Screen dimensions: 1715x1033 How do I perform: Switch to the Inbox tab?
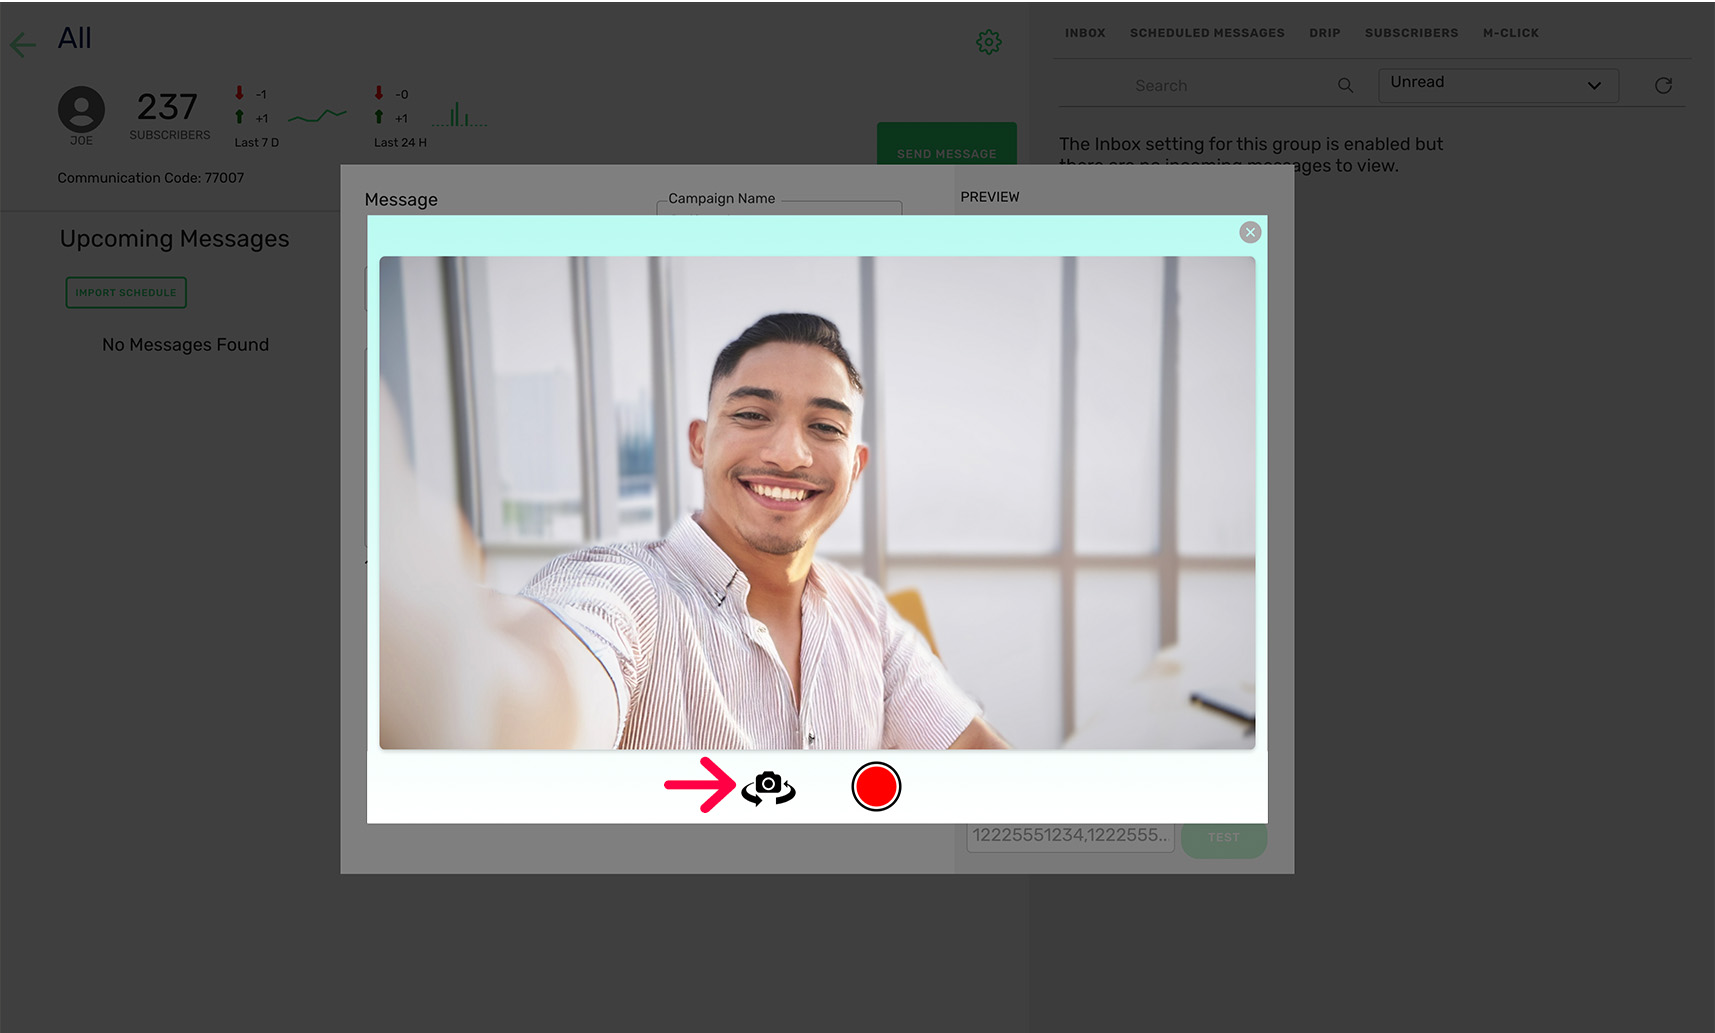coord(1084,33)
